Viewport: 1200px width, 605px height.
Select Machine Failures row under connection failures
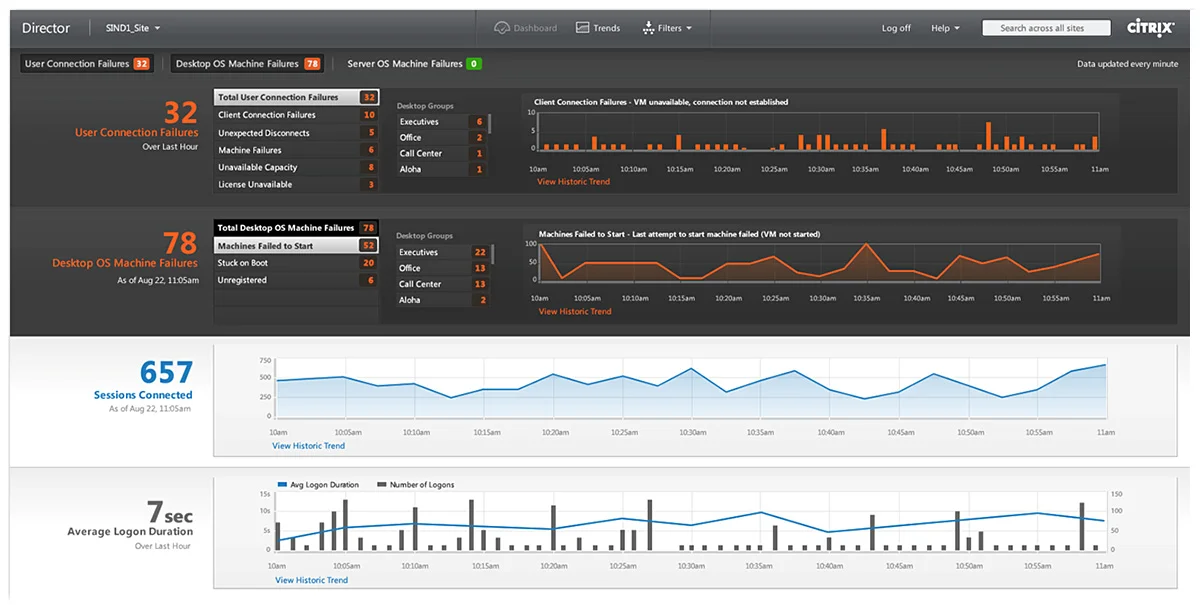(x=296, y=150)
